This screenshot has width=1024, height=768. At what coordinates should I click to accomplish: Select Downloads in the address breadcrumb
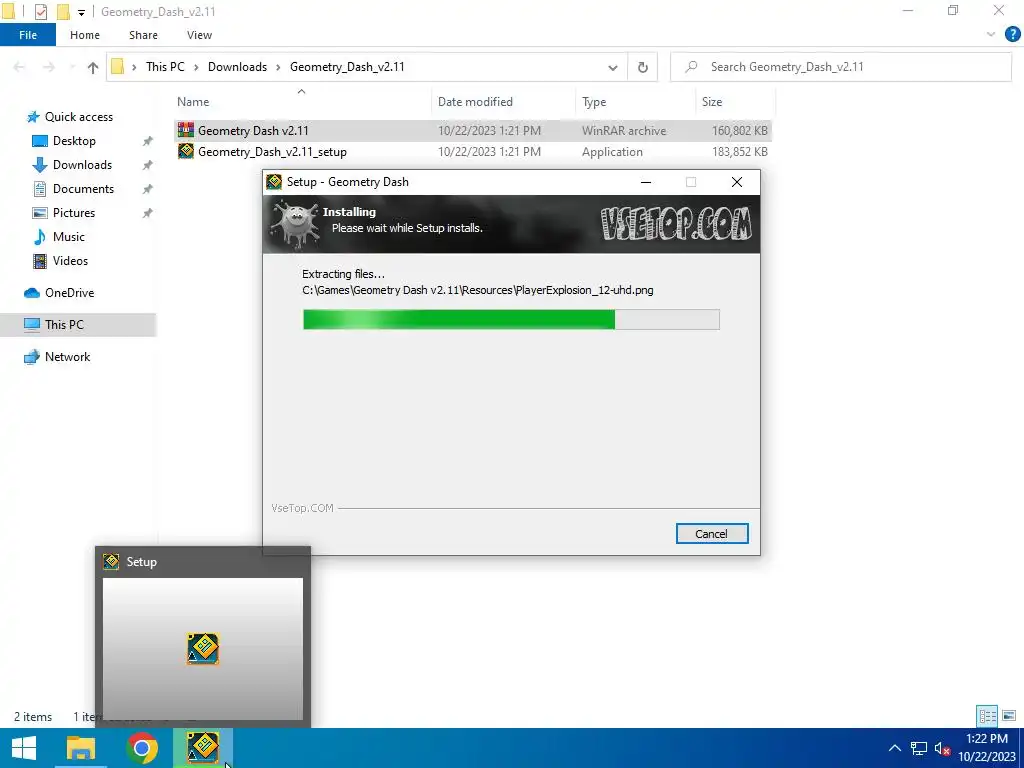237,67
